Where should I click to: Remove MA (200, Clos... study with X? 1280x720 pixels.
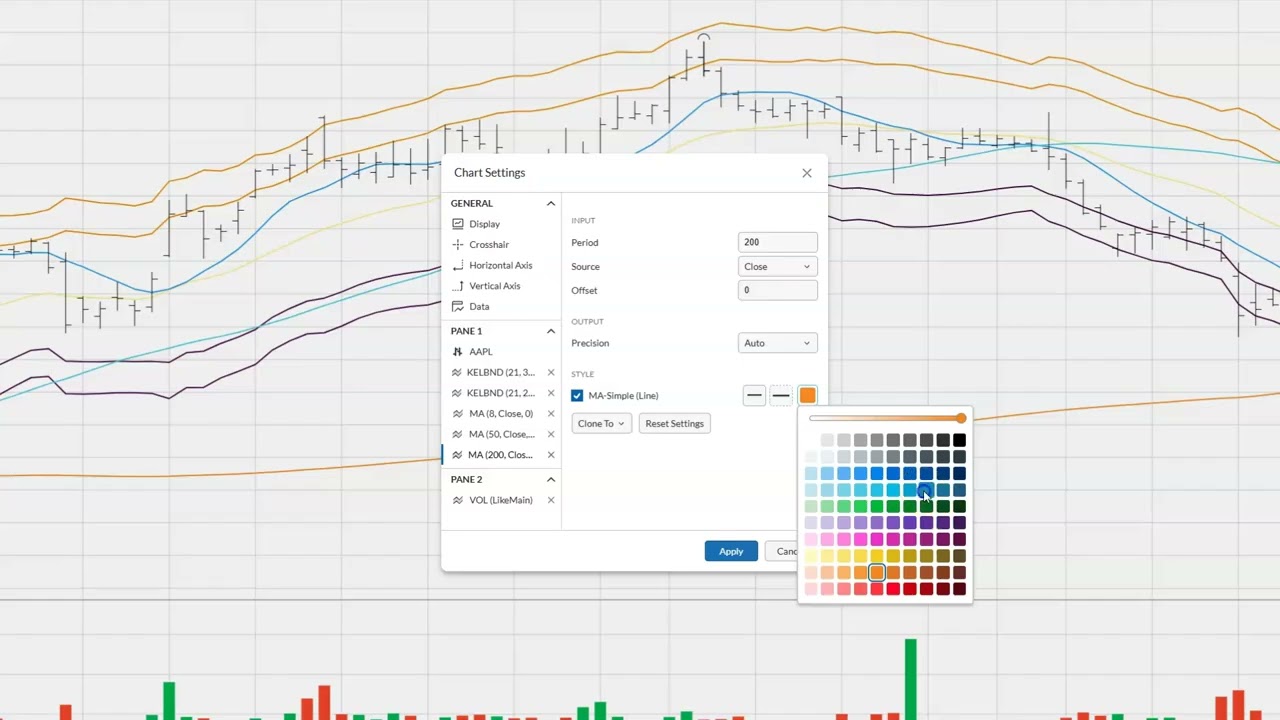[x=551, y=455]
